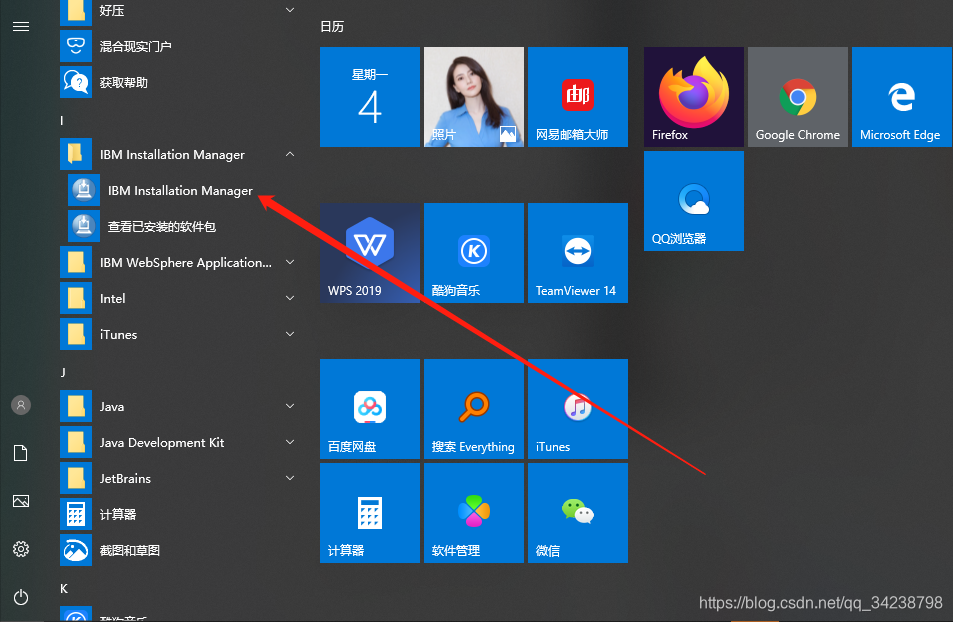953x622 pixels.
Task: Launch IBM Installation Manager app entry
Action: coord(180,190)
